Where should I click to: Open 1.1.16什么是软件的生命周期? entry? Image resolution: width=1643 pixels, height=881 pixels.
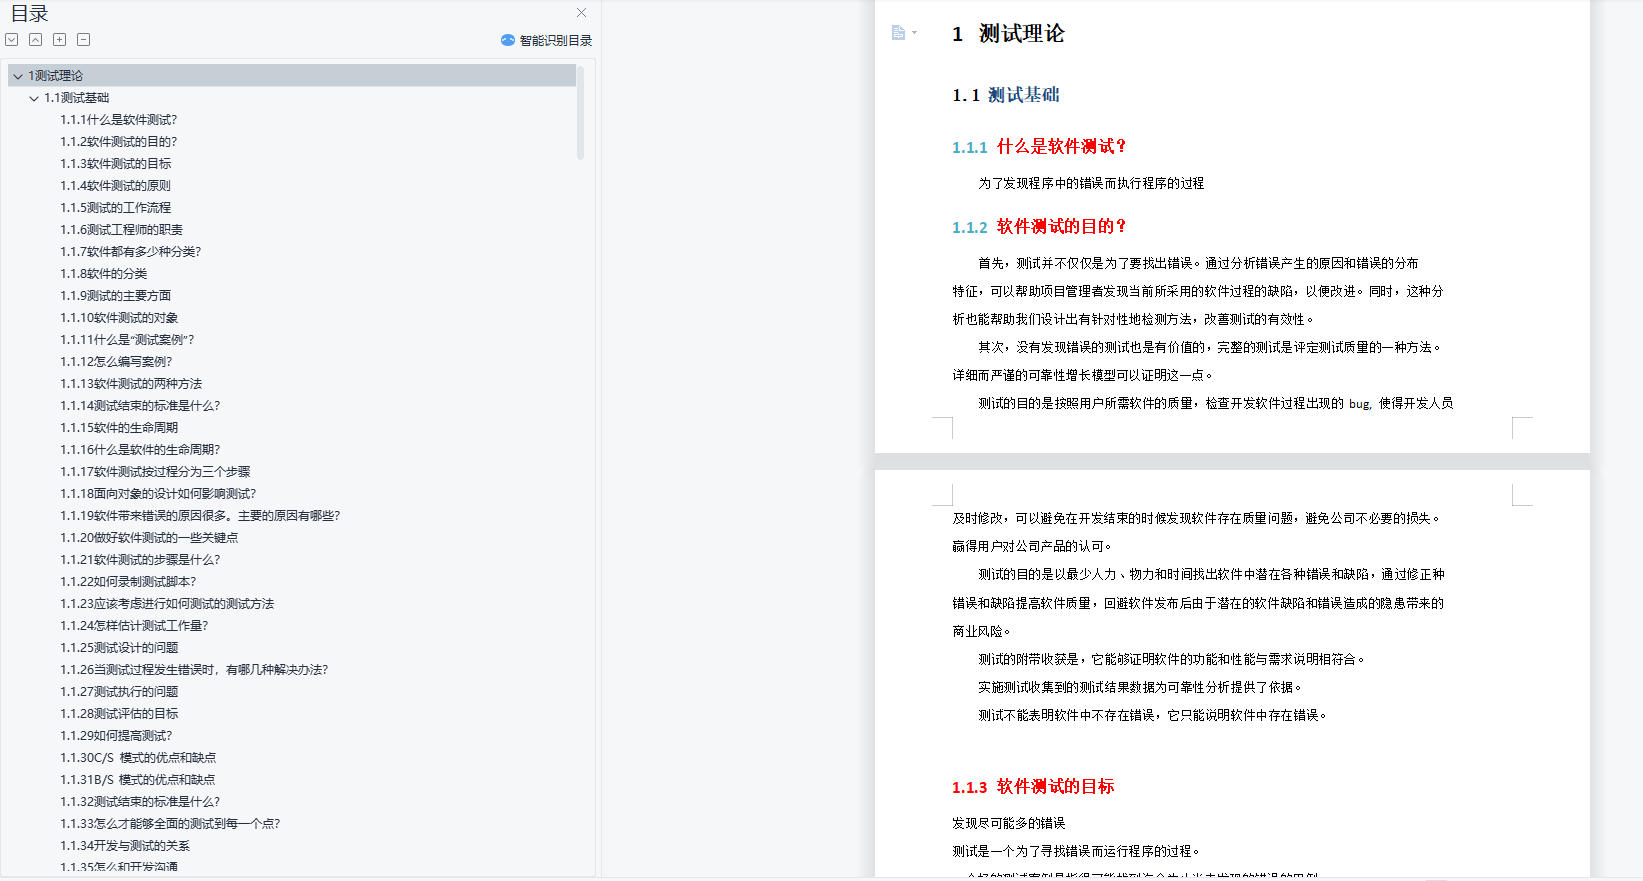point(140,450)
